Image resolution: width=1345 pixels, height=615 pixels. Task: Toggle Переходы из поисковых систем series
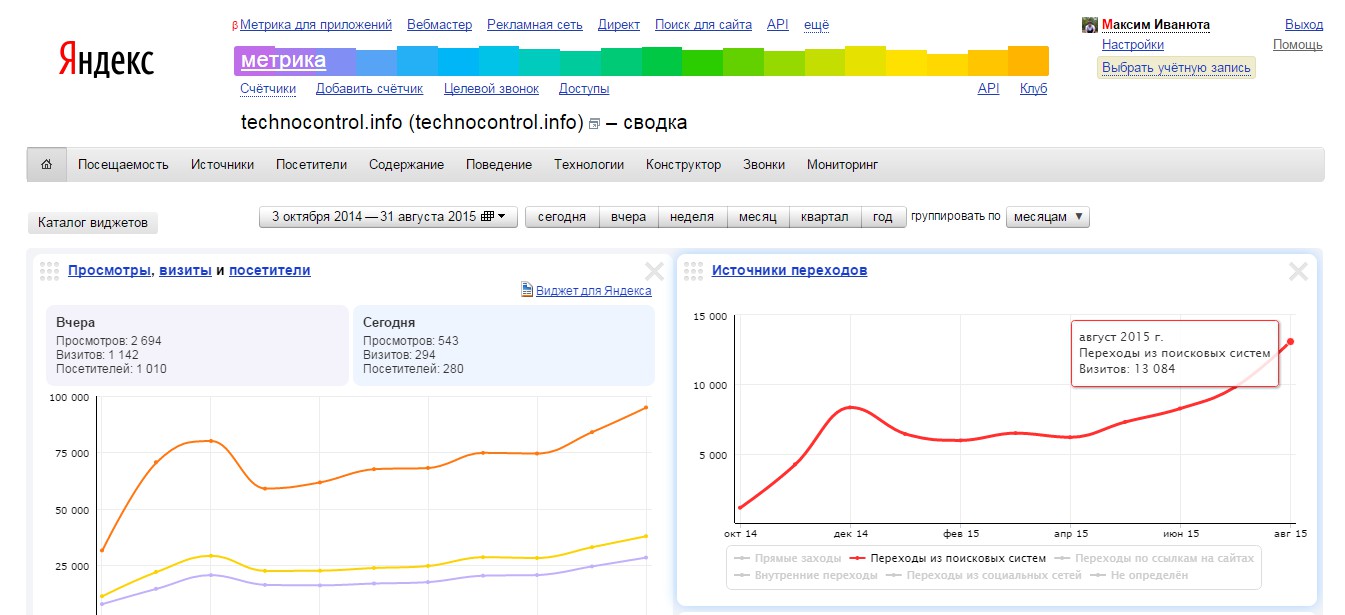946,558
